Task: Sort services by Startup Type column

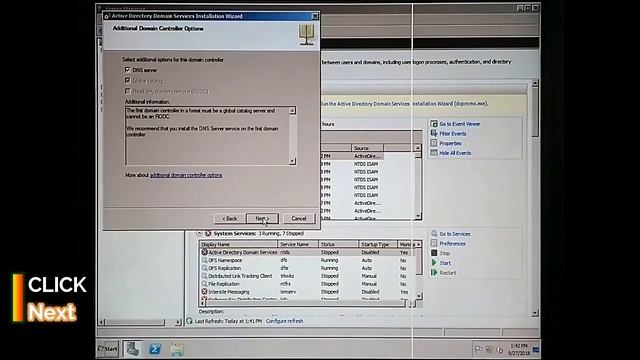Action: [378, 244]
